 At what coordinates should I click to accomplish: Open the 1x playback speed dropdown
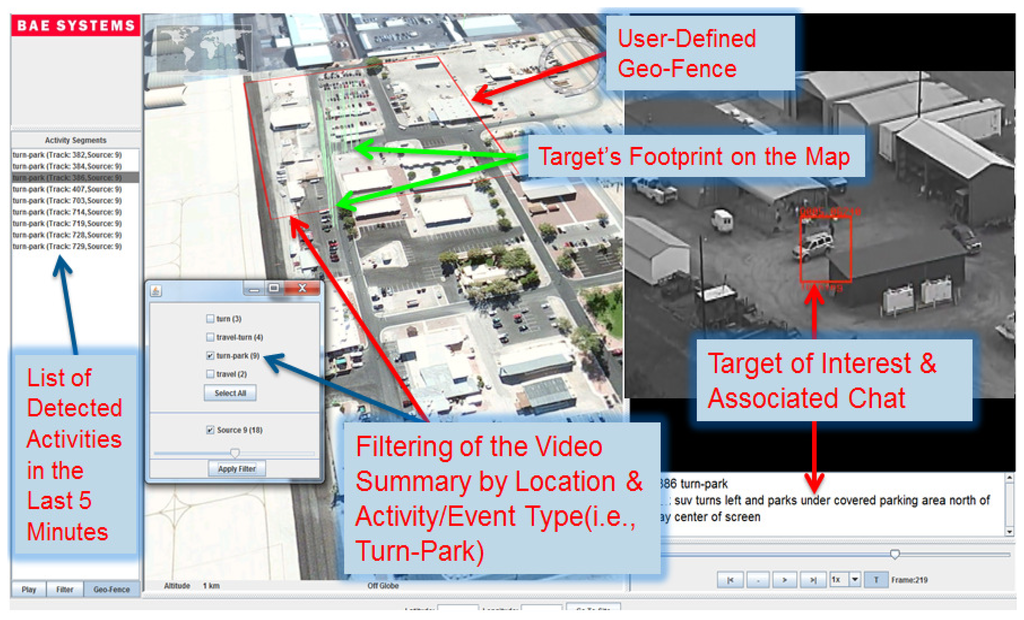(854, 579)
